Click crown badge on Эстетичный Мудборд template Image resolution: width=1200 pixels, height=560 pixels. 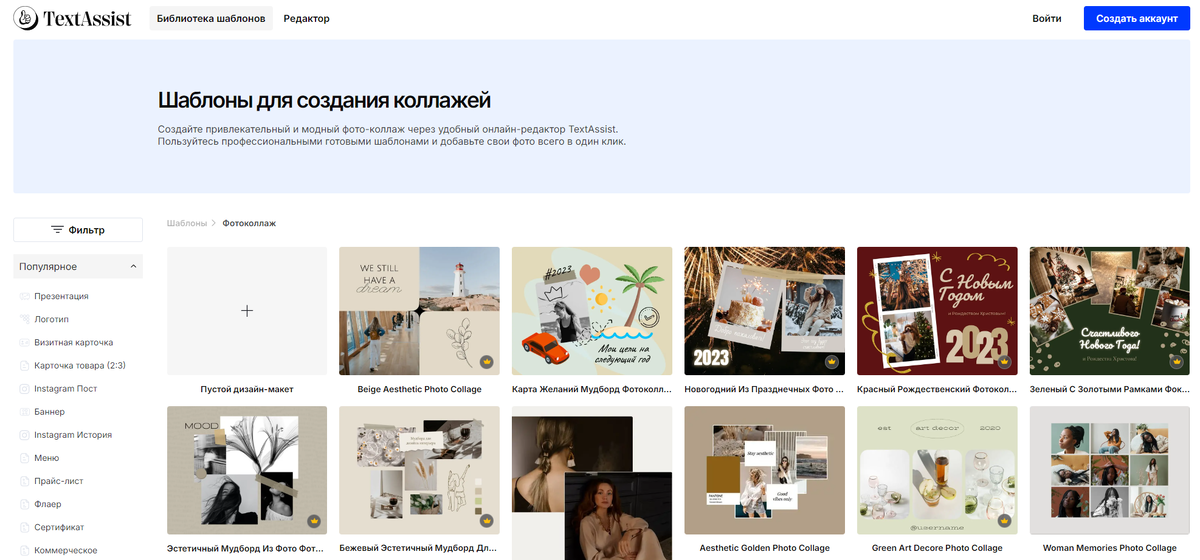(x=313, y=520)
